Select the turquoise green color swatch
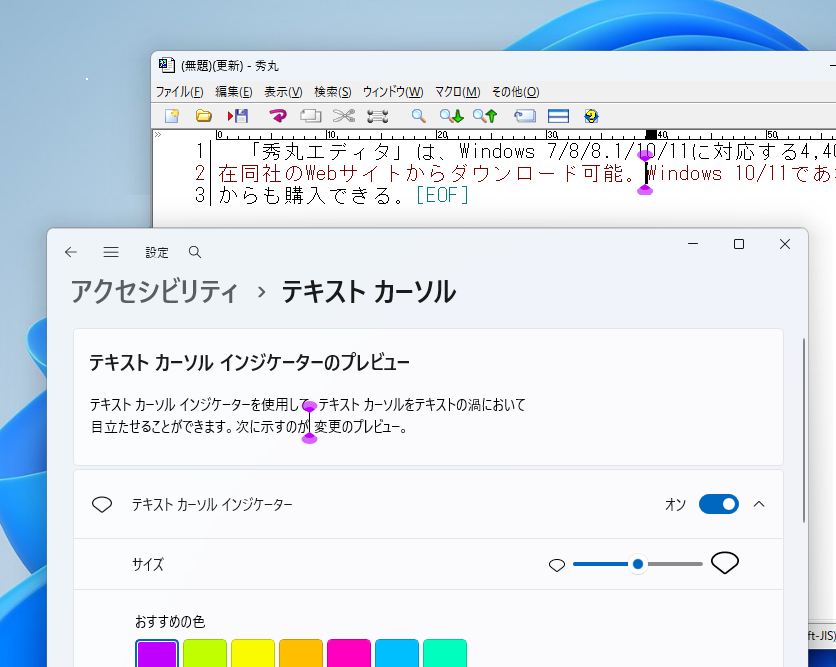The height and width of the screenshot is (667, 836). point(445,654)
